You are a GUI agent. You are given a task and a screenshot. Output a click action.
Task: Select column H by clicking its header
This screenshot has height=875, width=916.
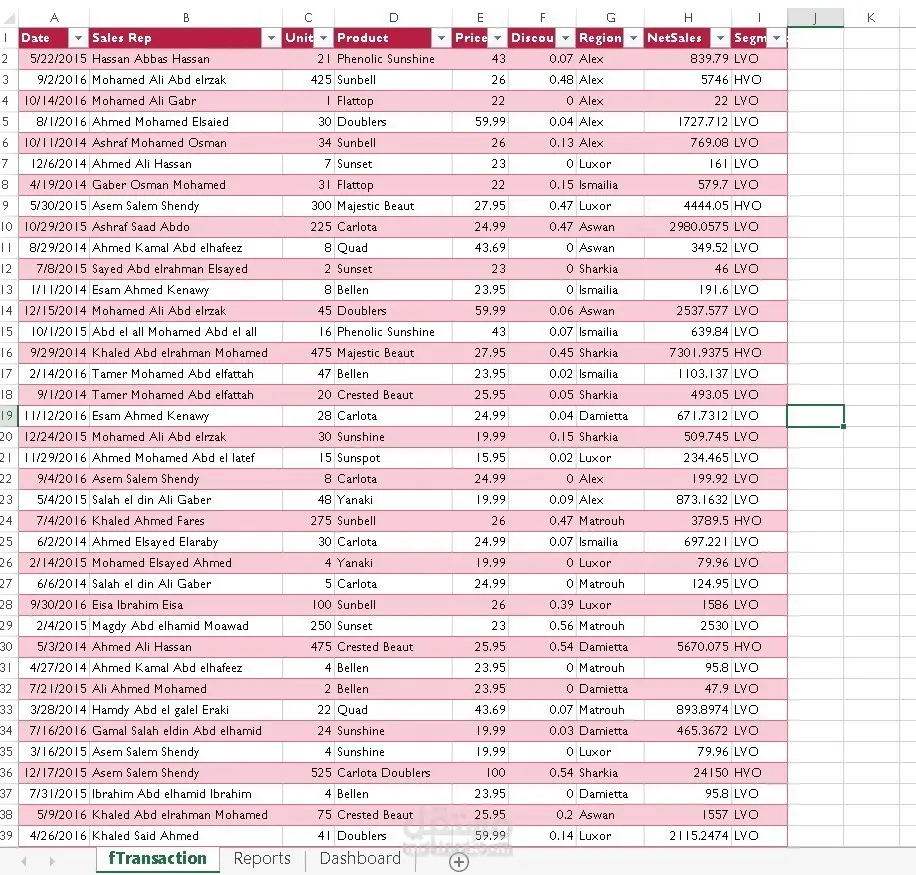click(688, 17)
